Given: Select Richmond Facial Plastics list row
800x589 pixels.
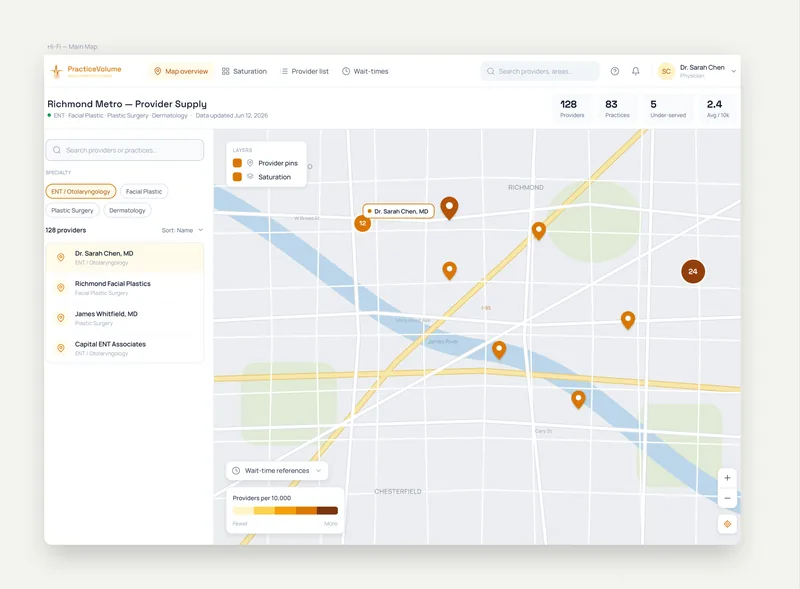Looking at the screenshot, I should click(125, 288).
